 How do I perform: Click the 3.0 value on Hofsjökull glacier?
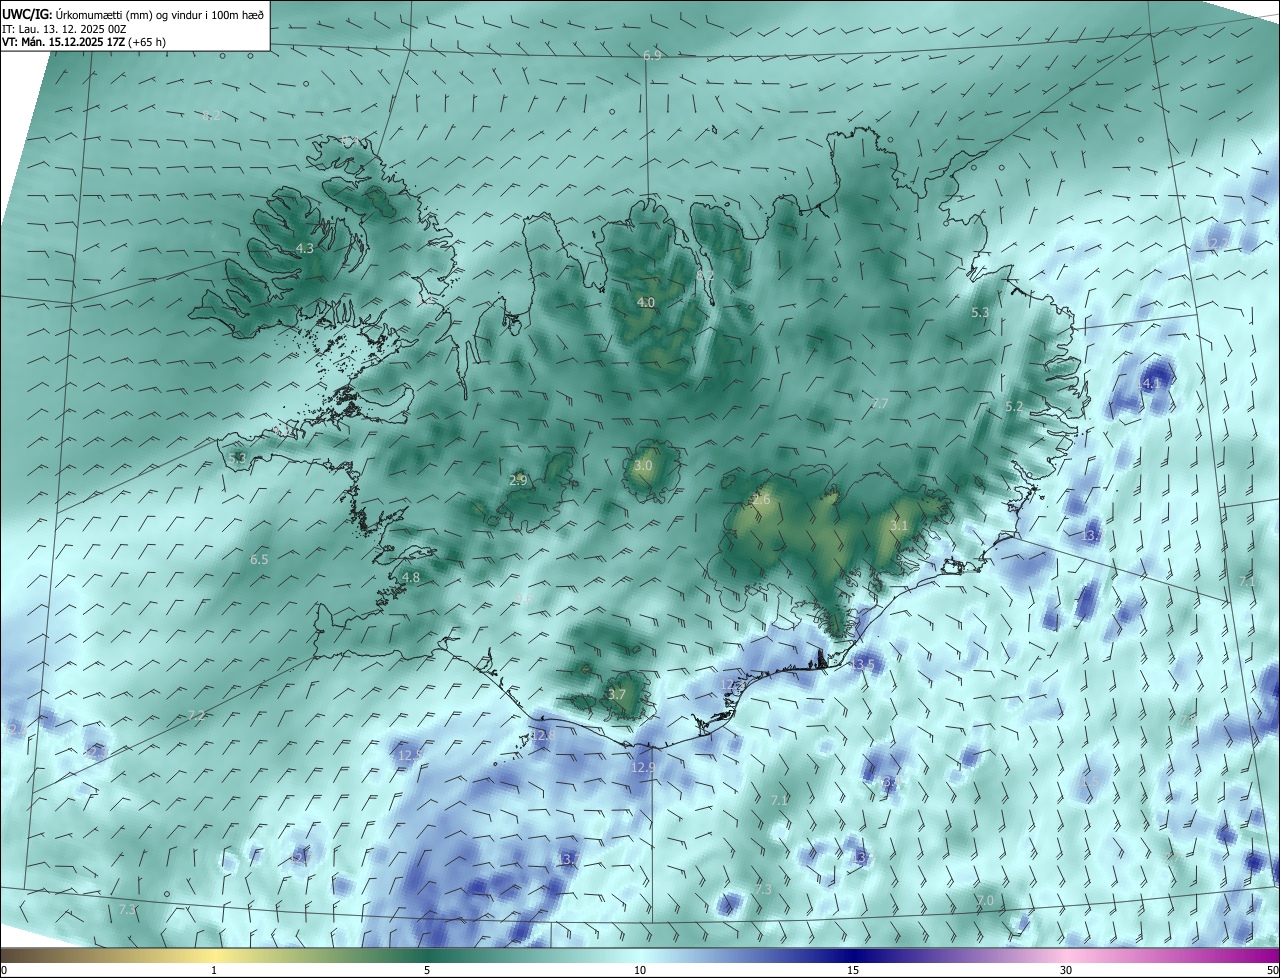(643, 466)
